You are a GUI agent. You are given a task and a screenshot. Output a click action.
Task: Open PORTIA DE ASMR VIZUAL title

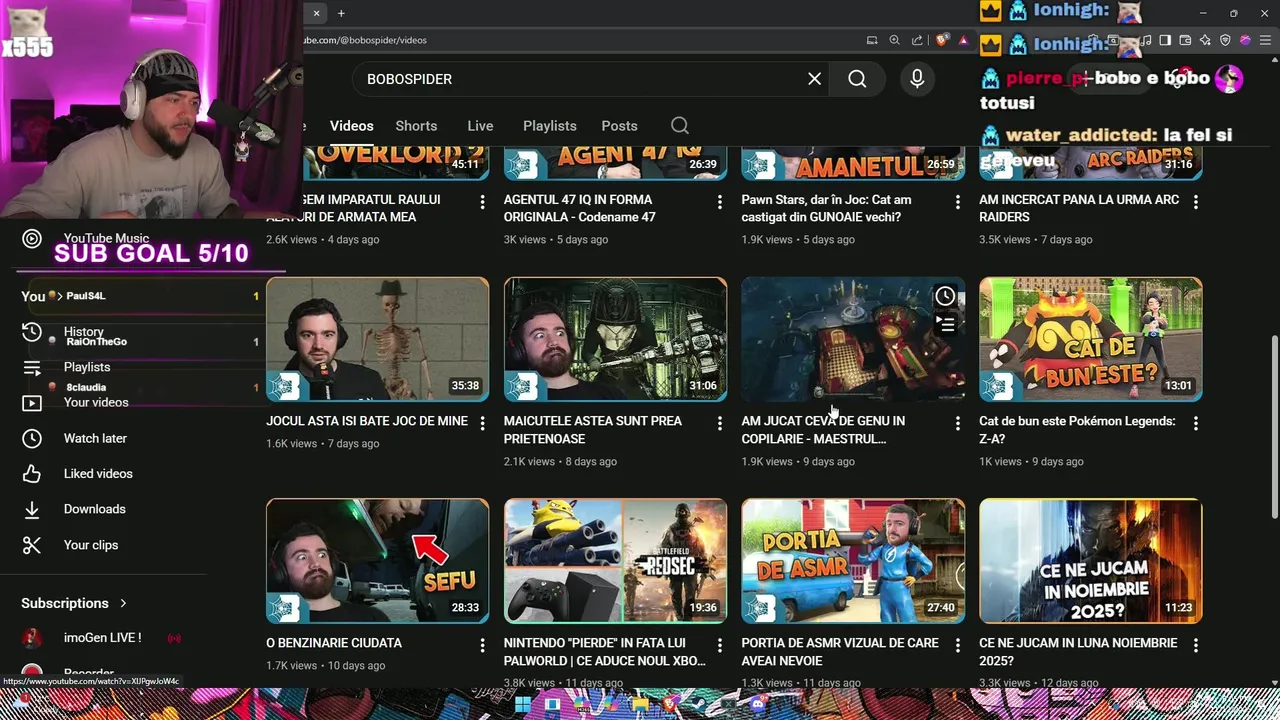(839, 652)
